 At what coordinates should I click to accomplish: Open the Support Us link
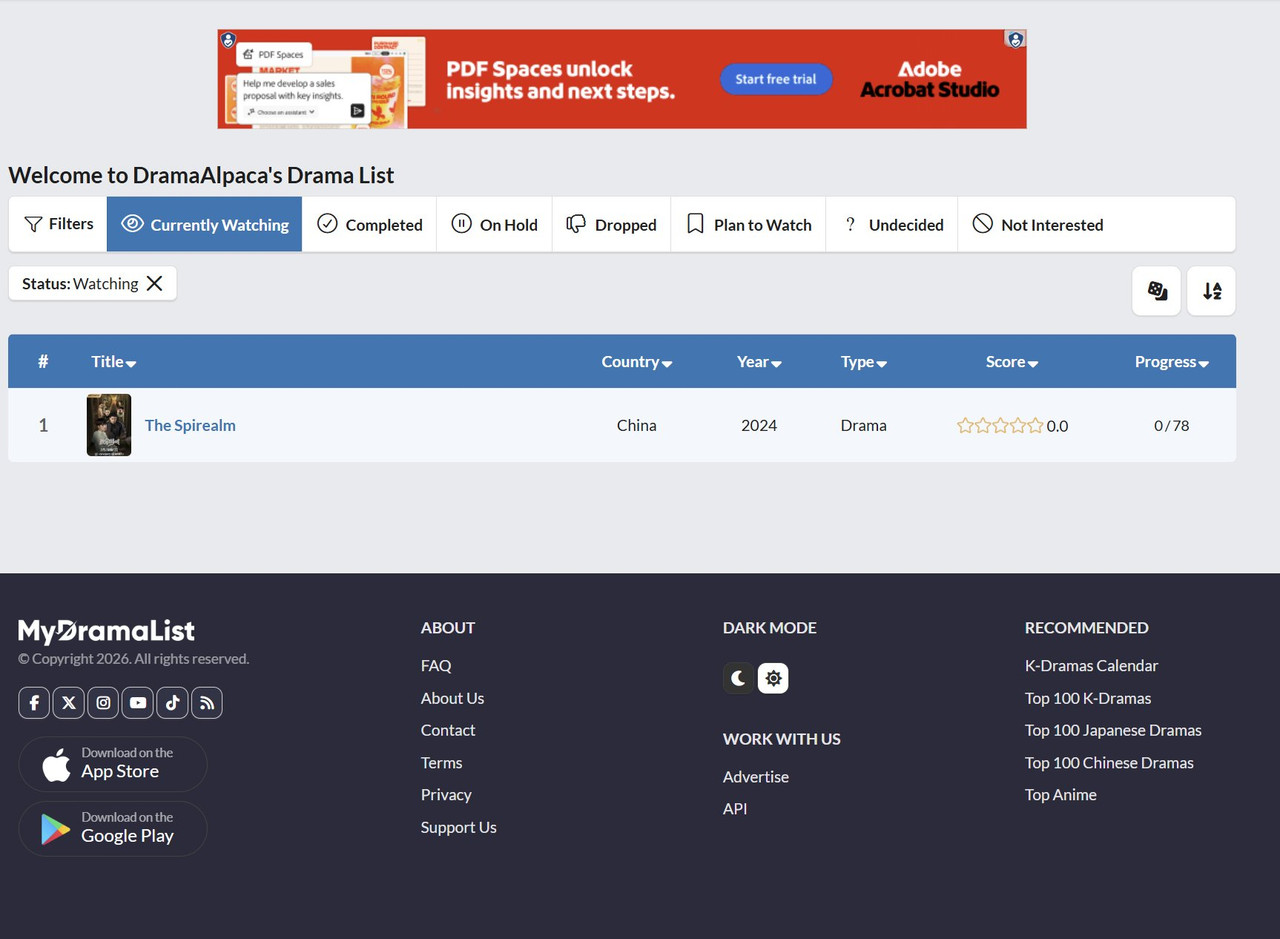click(458, 827)
